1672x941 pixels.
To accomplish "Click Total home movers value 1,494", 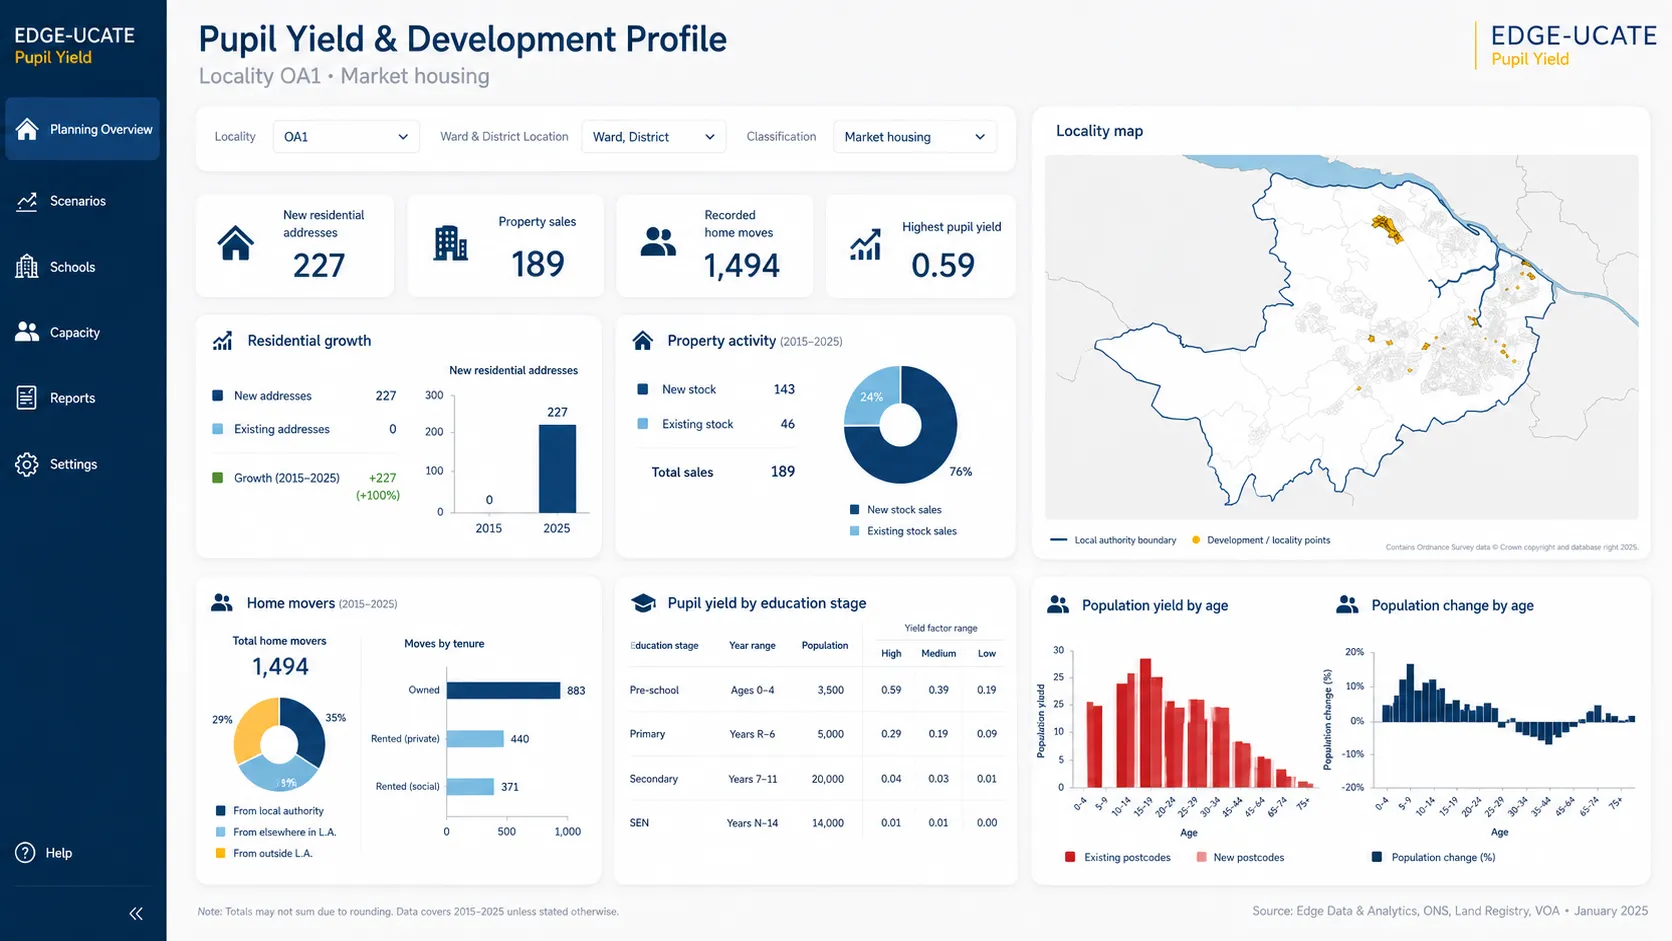I will pos(280,667).
